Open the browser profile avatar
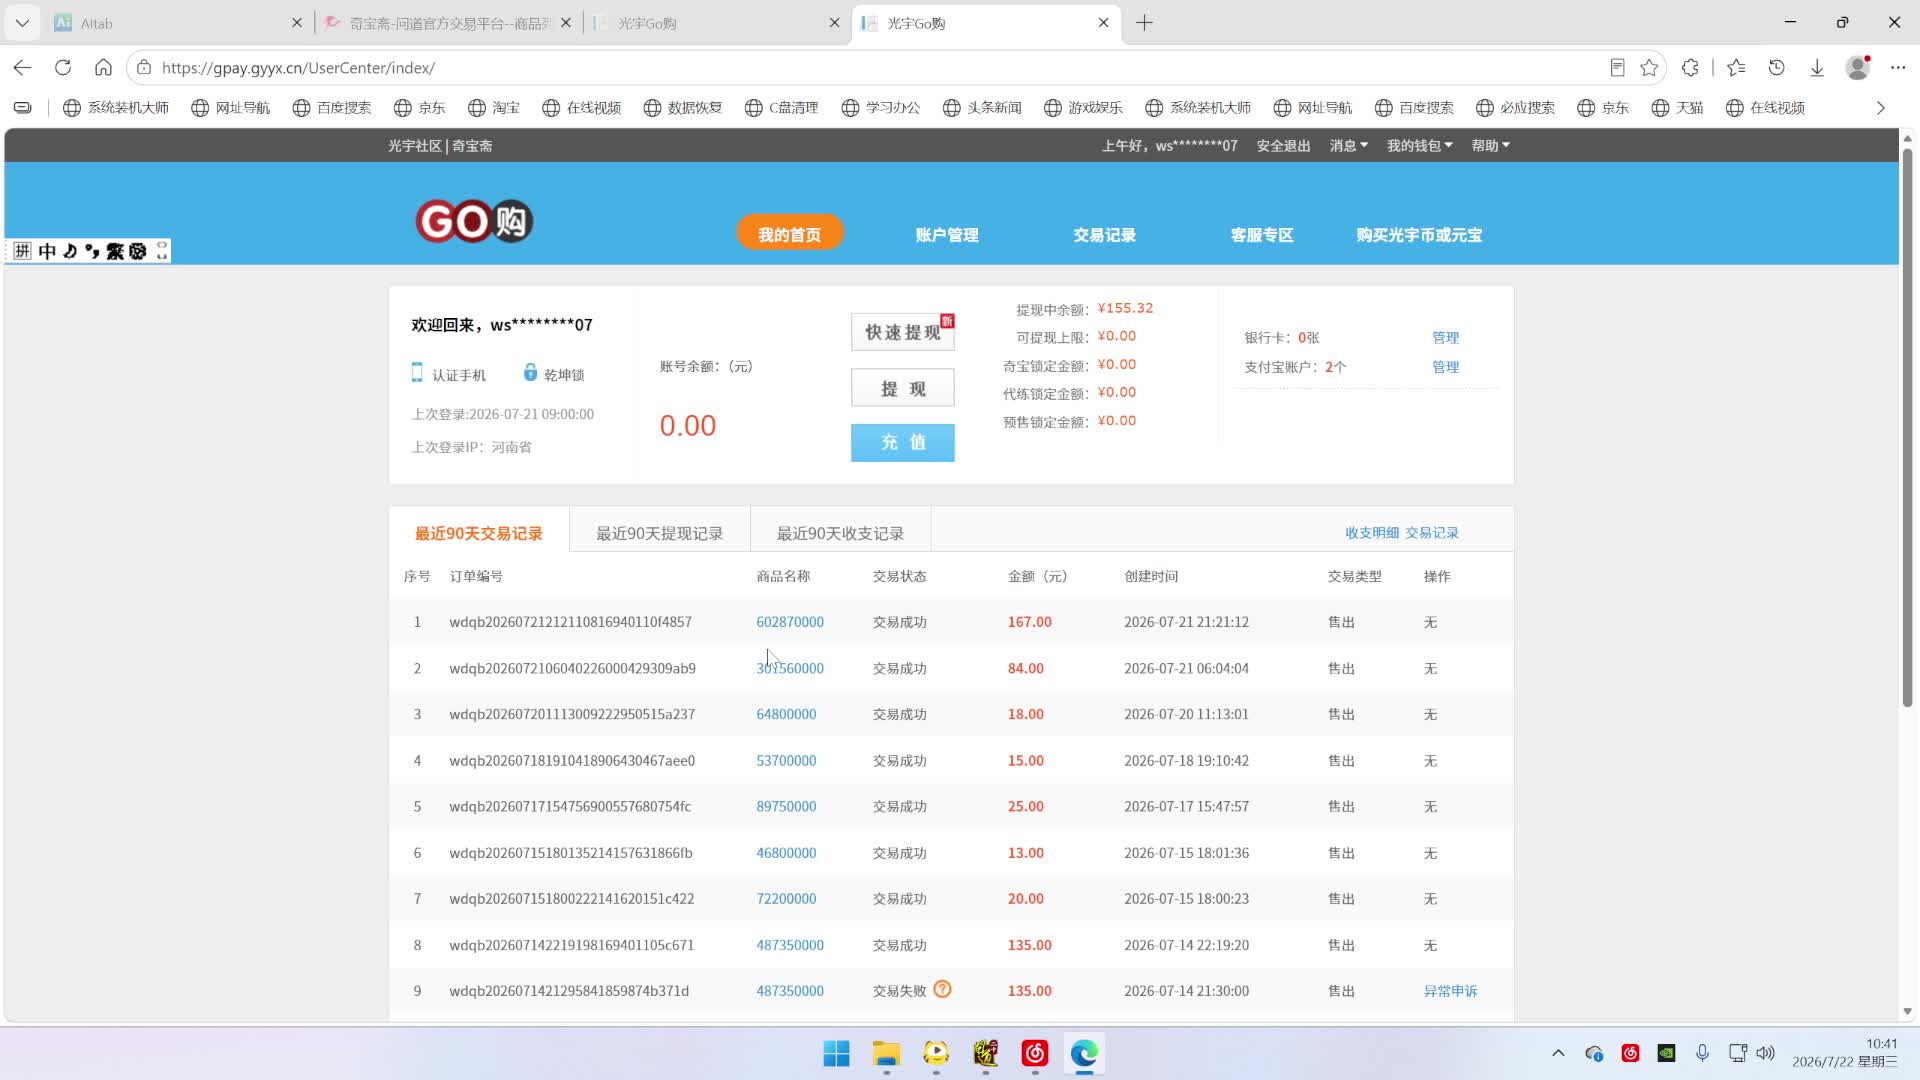Viewport: 1920px width, 1080px height. (1858, 67)
